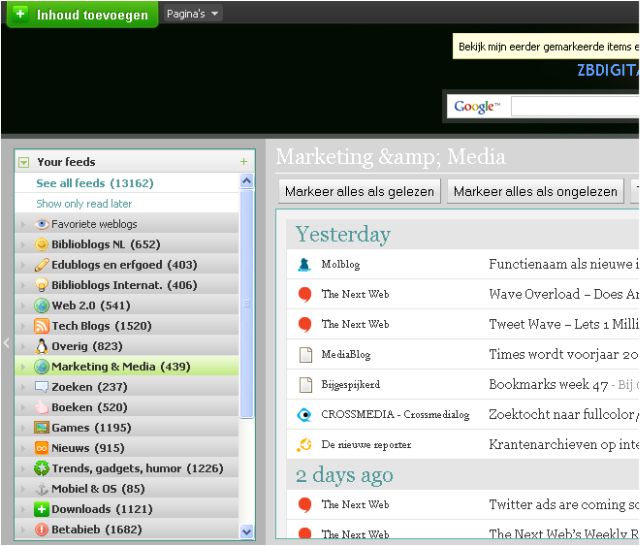Click the pink icon of Boeken
This screenshot has width=640, height=546.
click(x=41, y=407)
